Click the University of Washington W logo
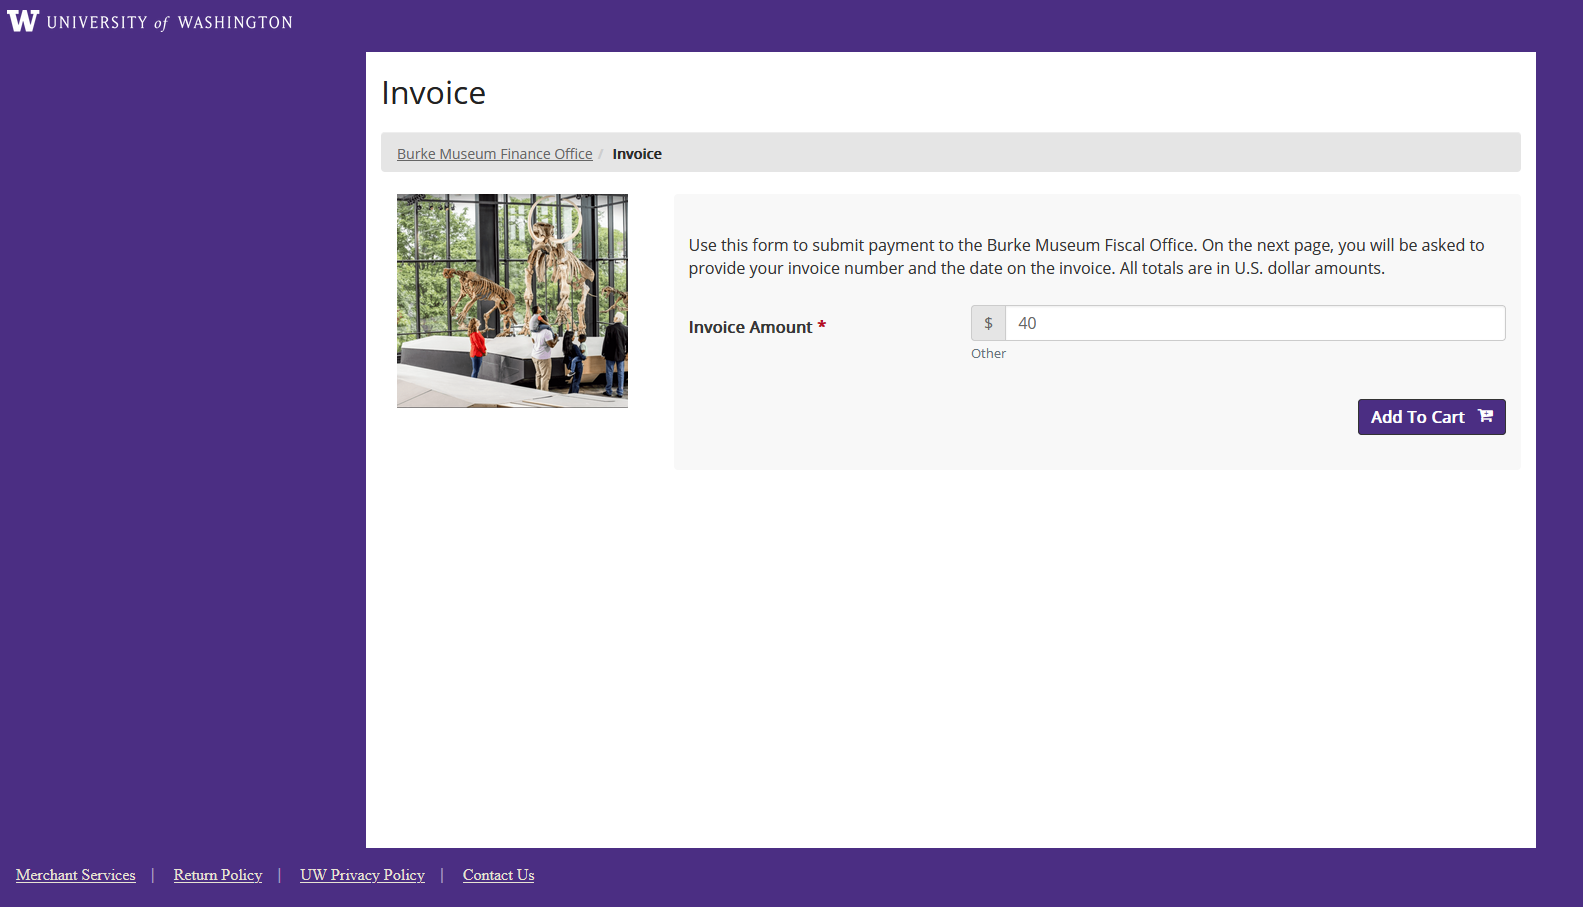The image size is (1583, 907). [23, 21]
